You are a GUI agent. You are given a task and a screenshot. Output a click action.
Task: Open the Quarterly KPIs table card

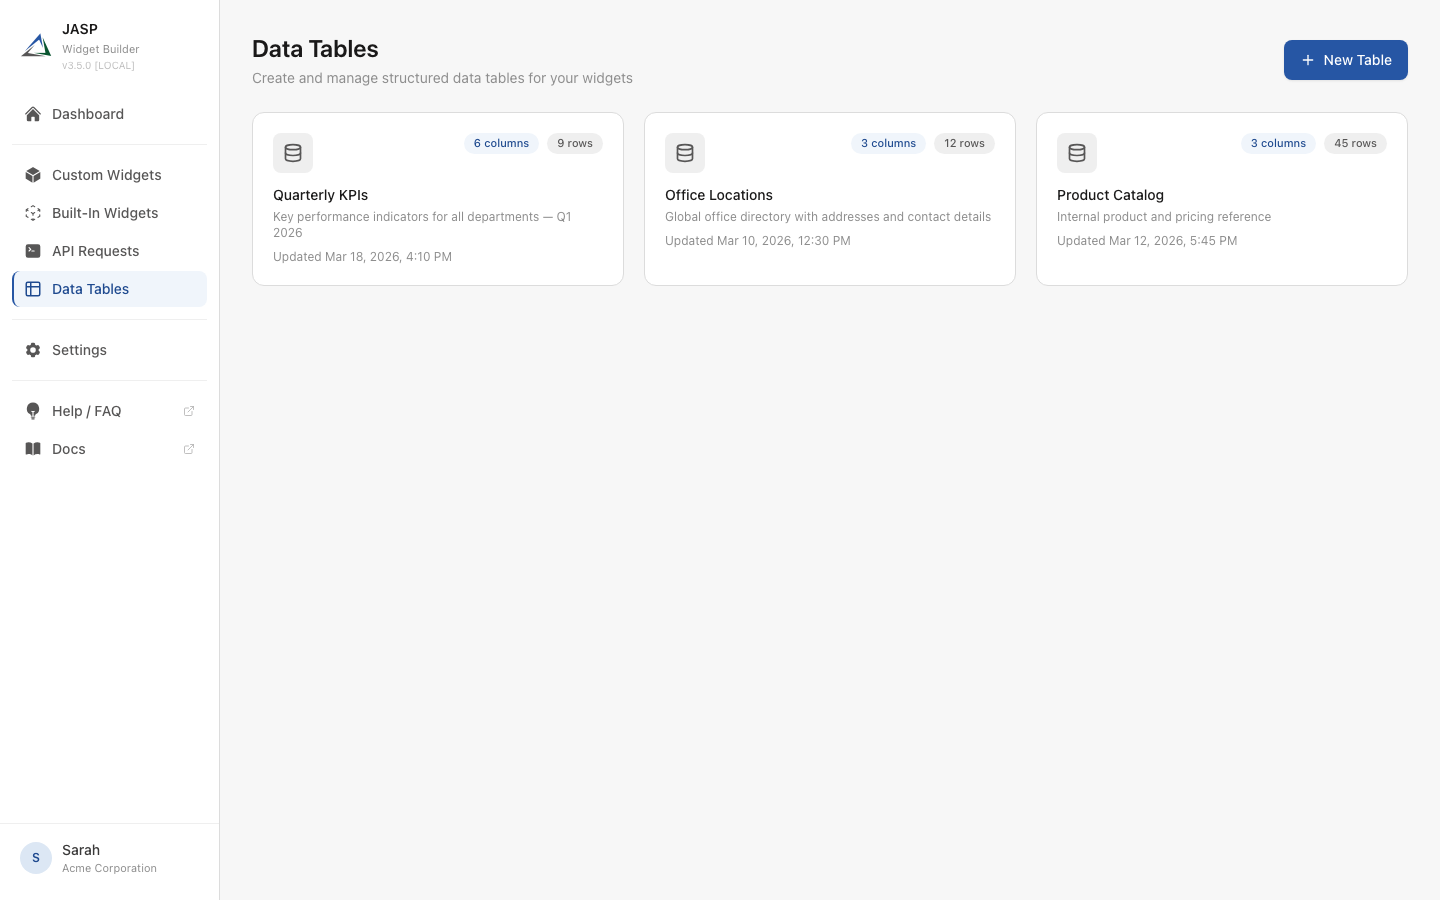(438, 198)
